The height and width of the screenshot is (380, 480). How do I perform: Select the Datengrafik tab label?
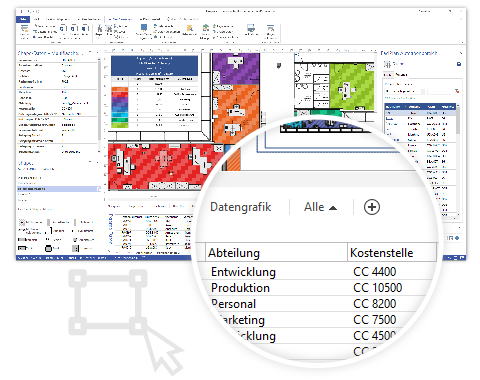[241, 207]
